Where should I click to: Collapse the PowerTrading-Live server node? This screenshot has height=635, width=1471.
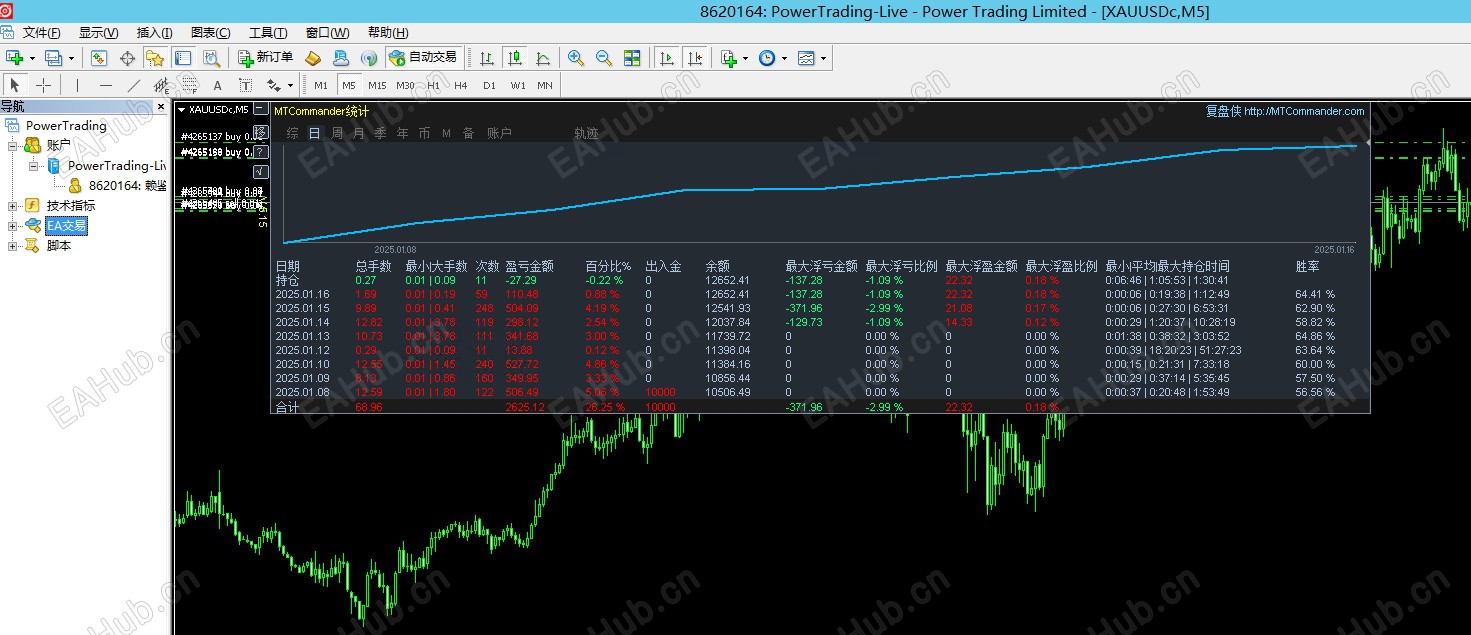point(33,165)
